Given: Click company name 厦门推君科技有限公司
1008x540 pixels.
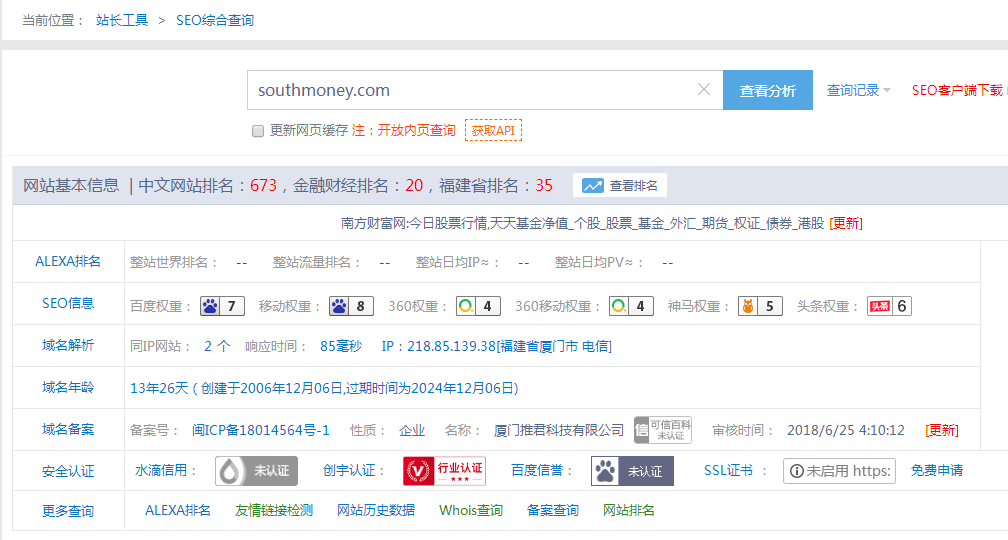Looking at the screenshot, I should [x=559, y=430].
